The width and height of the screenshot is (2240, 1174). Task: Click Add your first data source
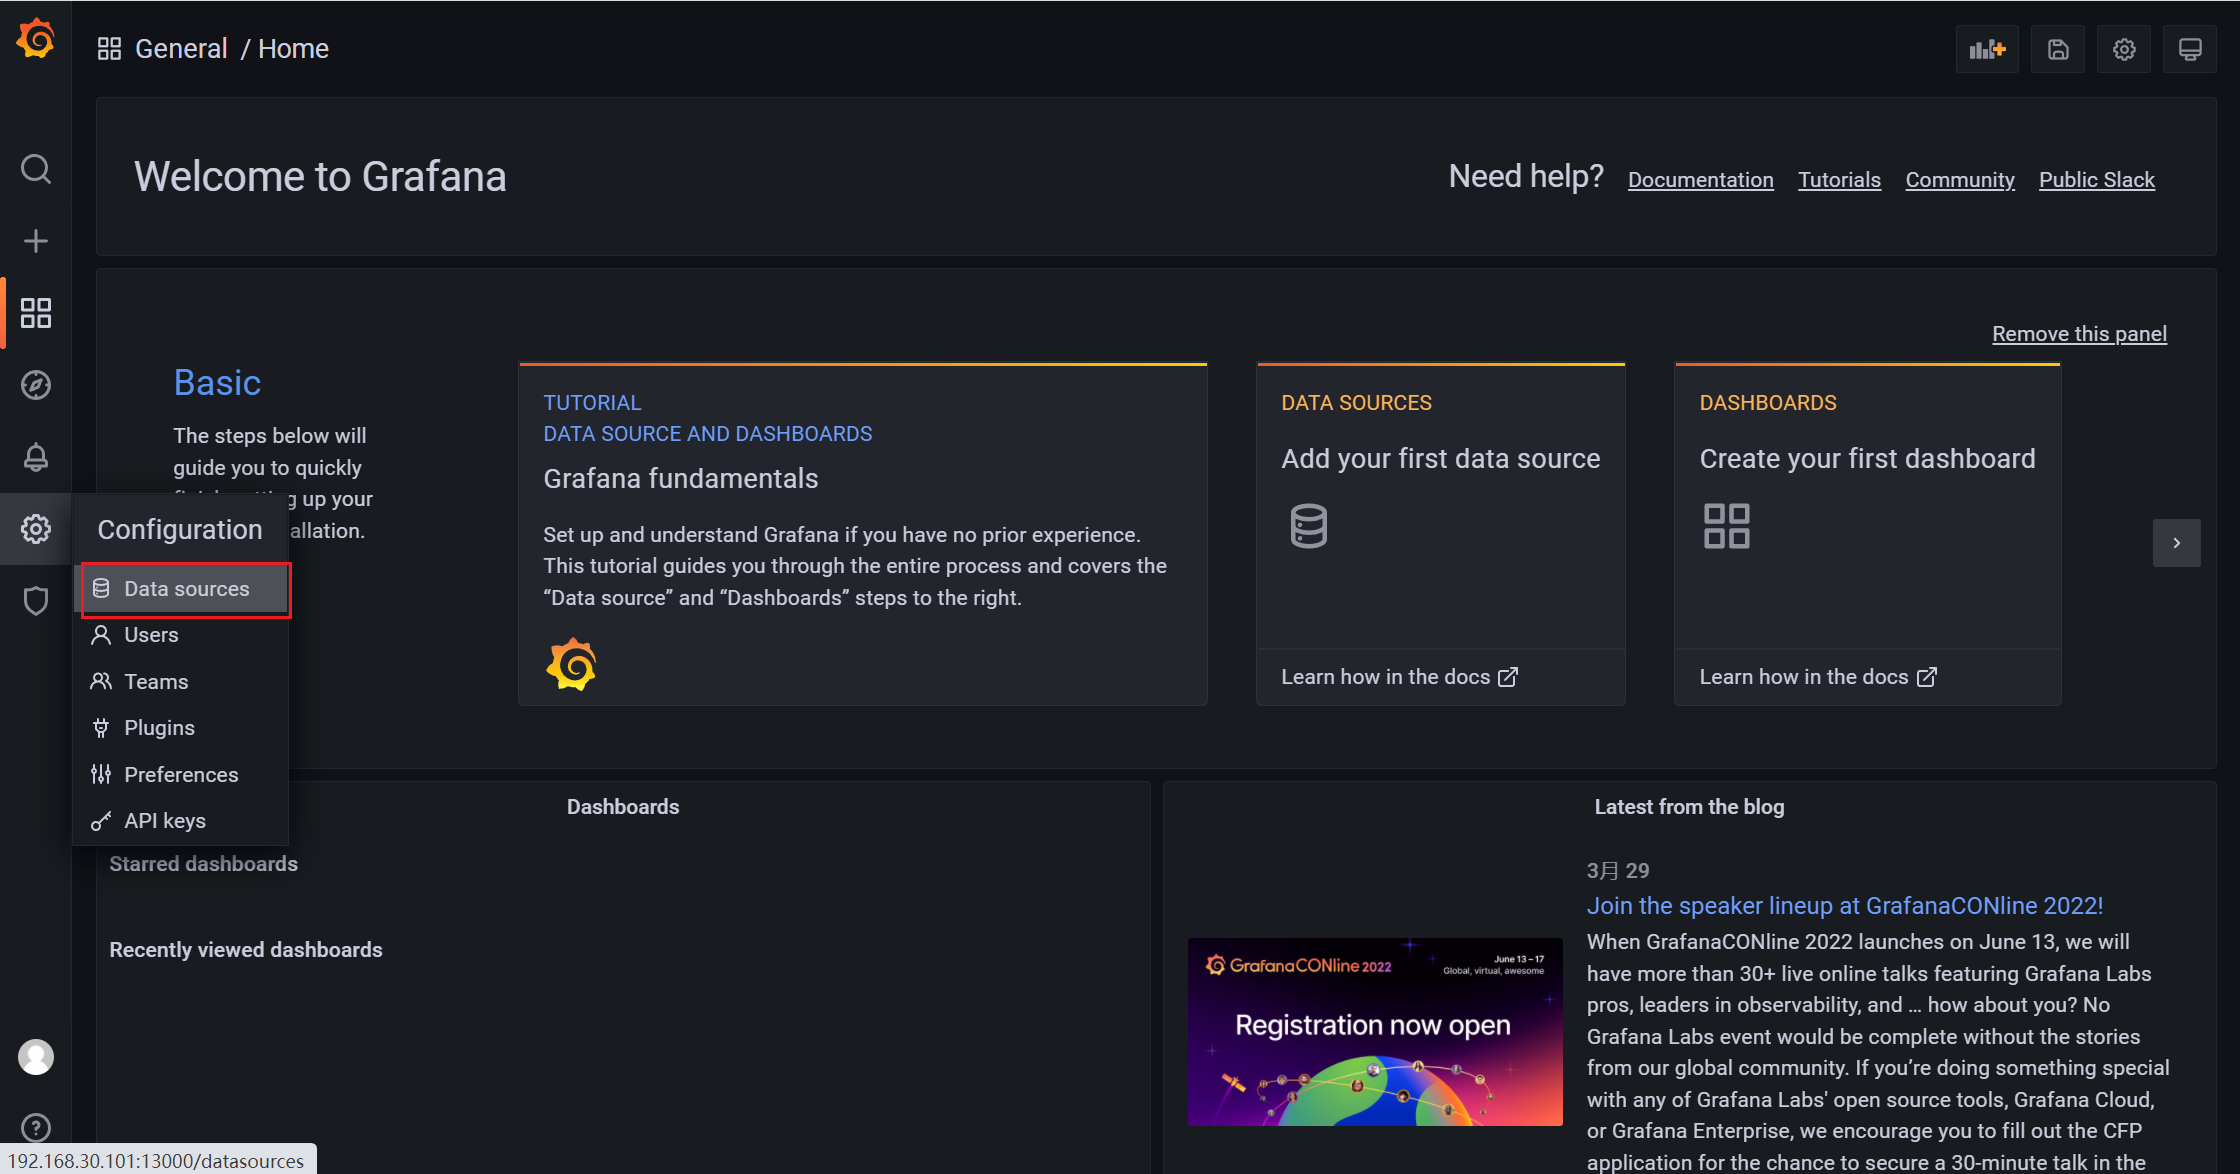pyautogui.click(x=1441, y=459)
